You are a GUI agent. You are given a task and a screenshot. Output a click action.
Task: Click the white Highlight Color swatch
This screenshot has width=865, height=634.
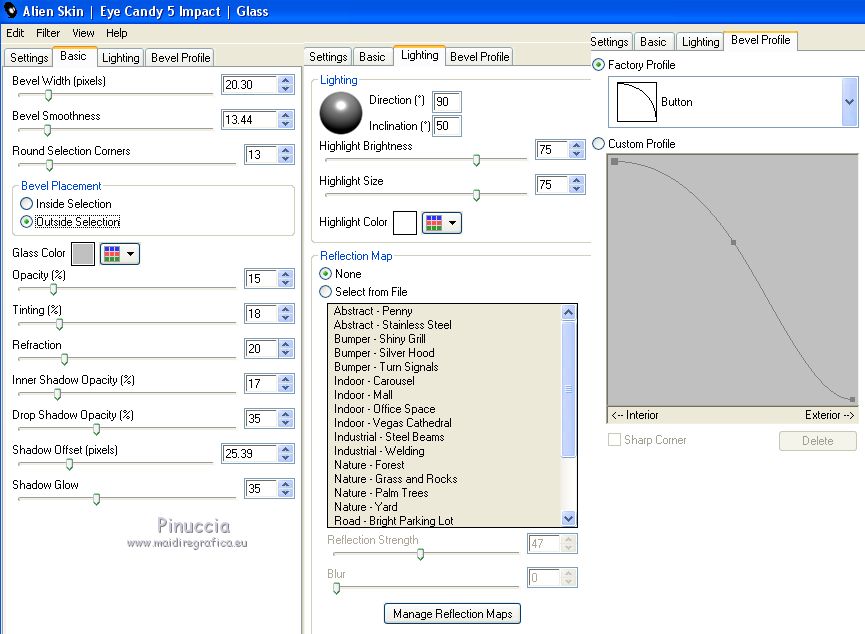coord(405,223)
